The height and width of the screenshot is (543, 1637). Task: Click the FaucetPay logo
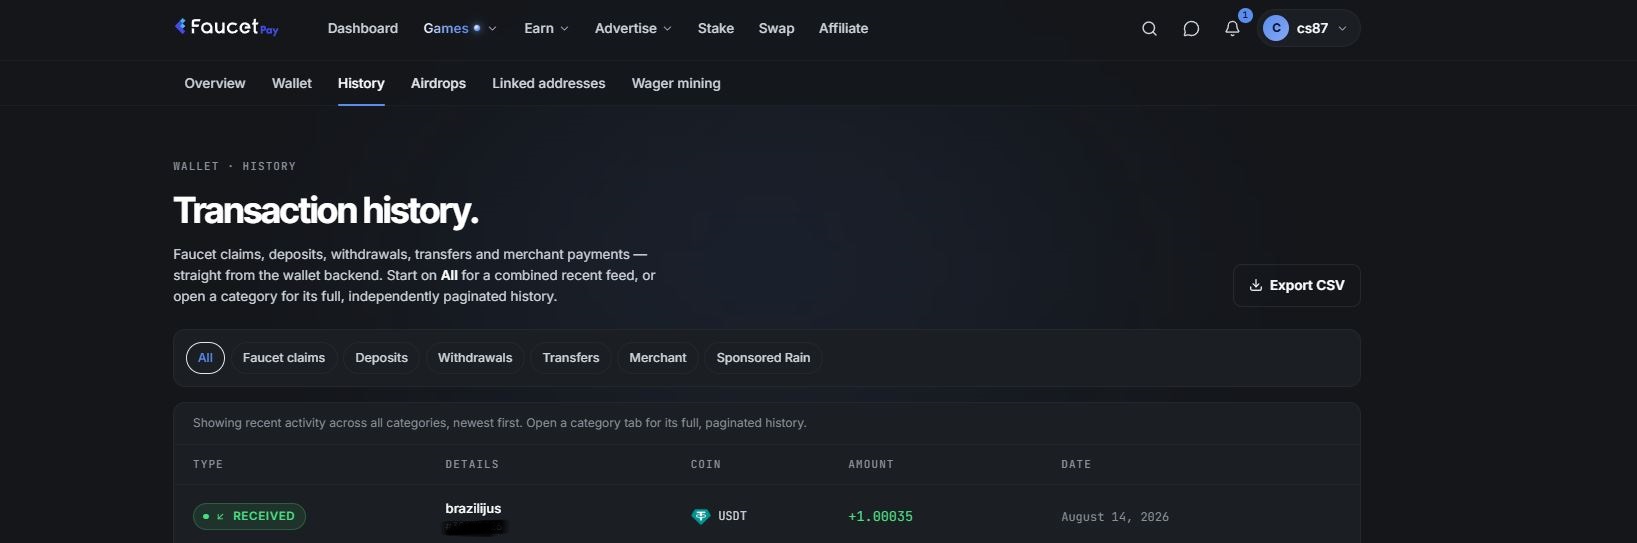pos(226,27)
